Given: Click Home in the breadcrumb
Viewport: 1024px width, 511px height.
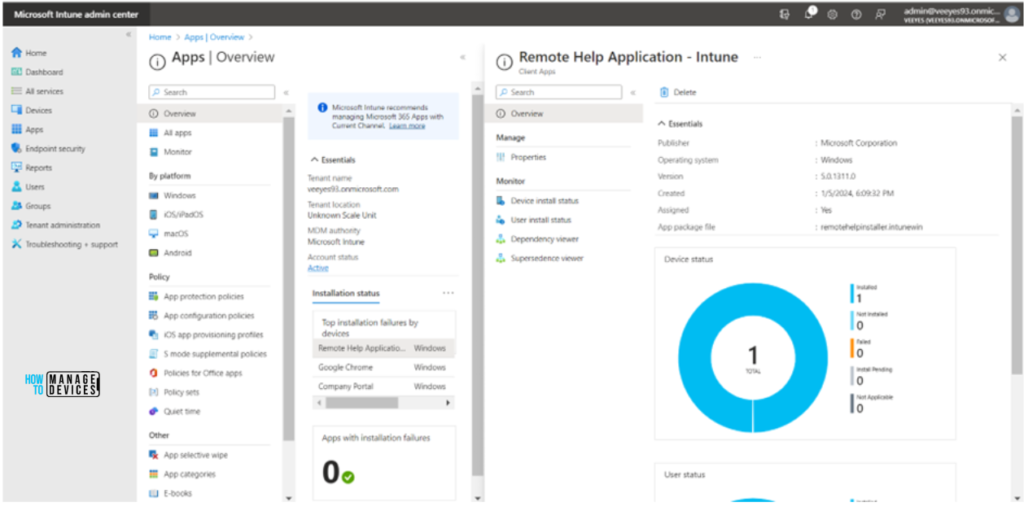Looking at the screenshot, I should pos(160,37).
